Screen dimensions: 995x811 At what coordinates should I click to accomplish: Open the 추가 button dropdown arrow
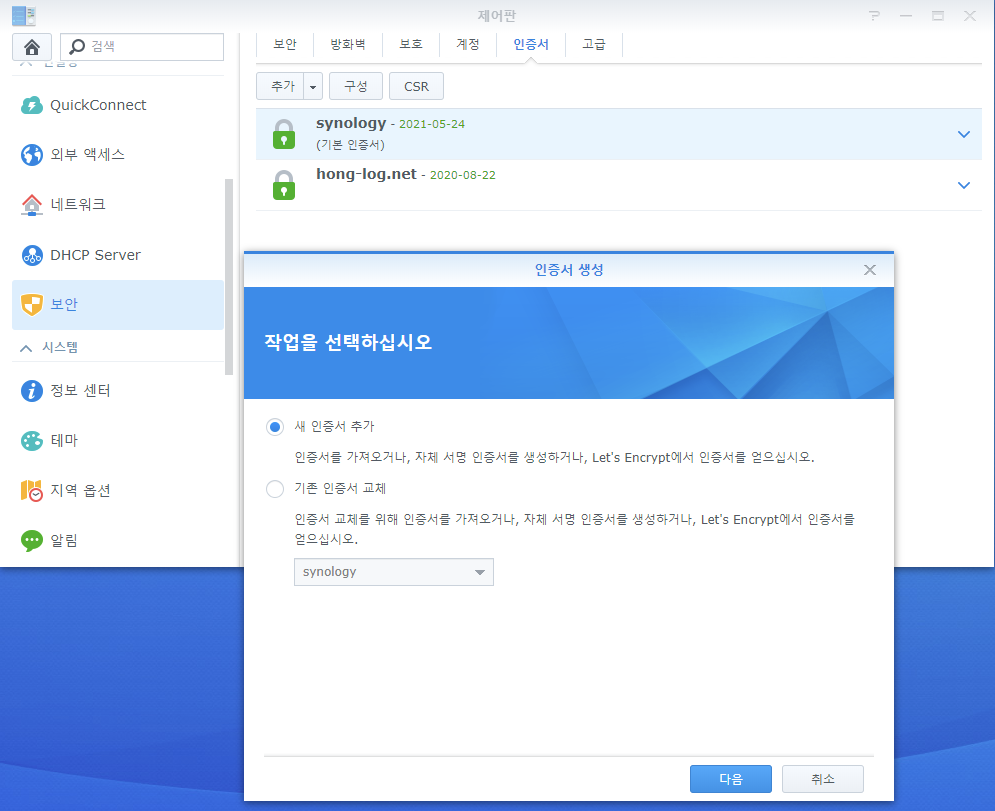pyautogui.click(x=313, y=87)
